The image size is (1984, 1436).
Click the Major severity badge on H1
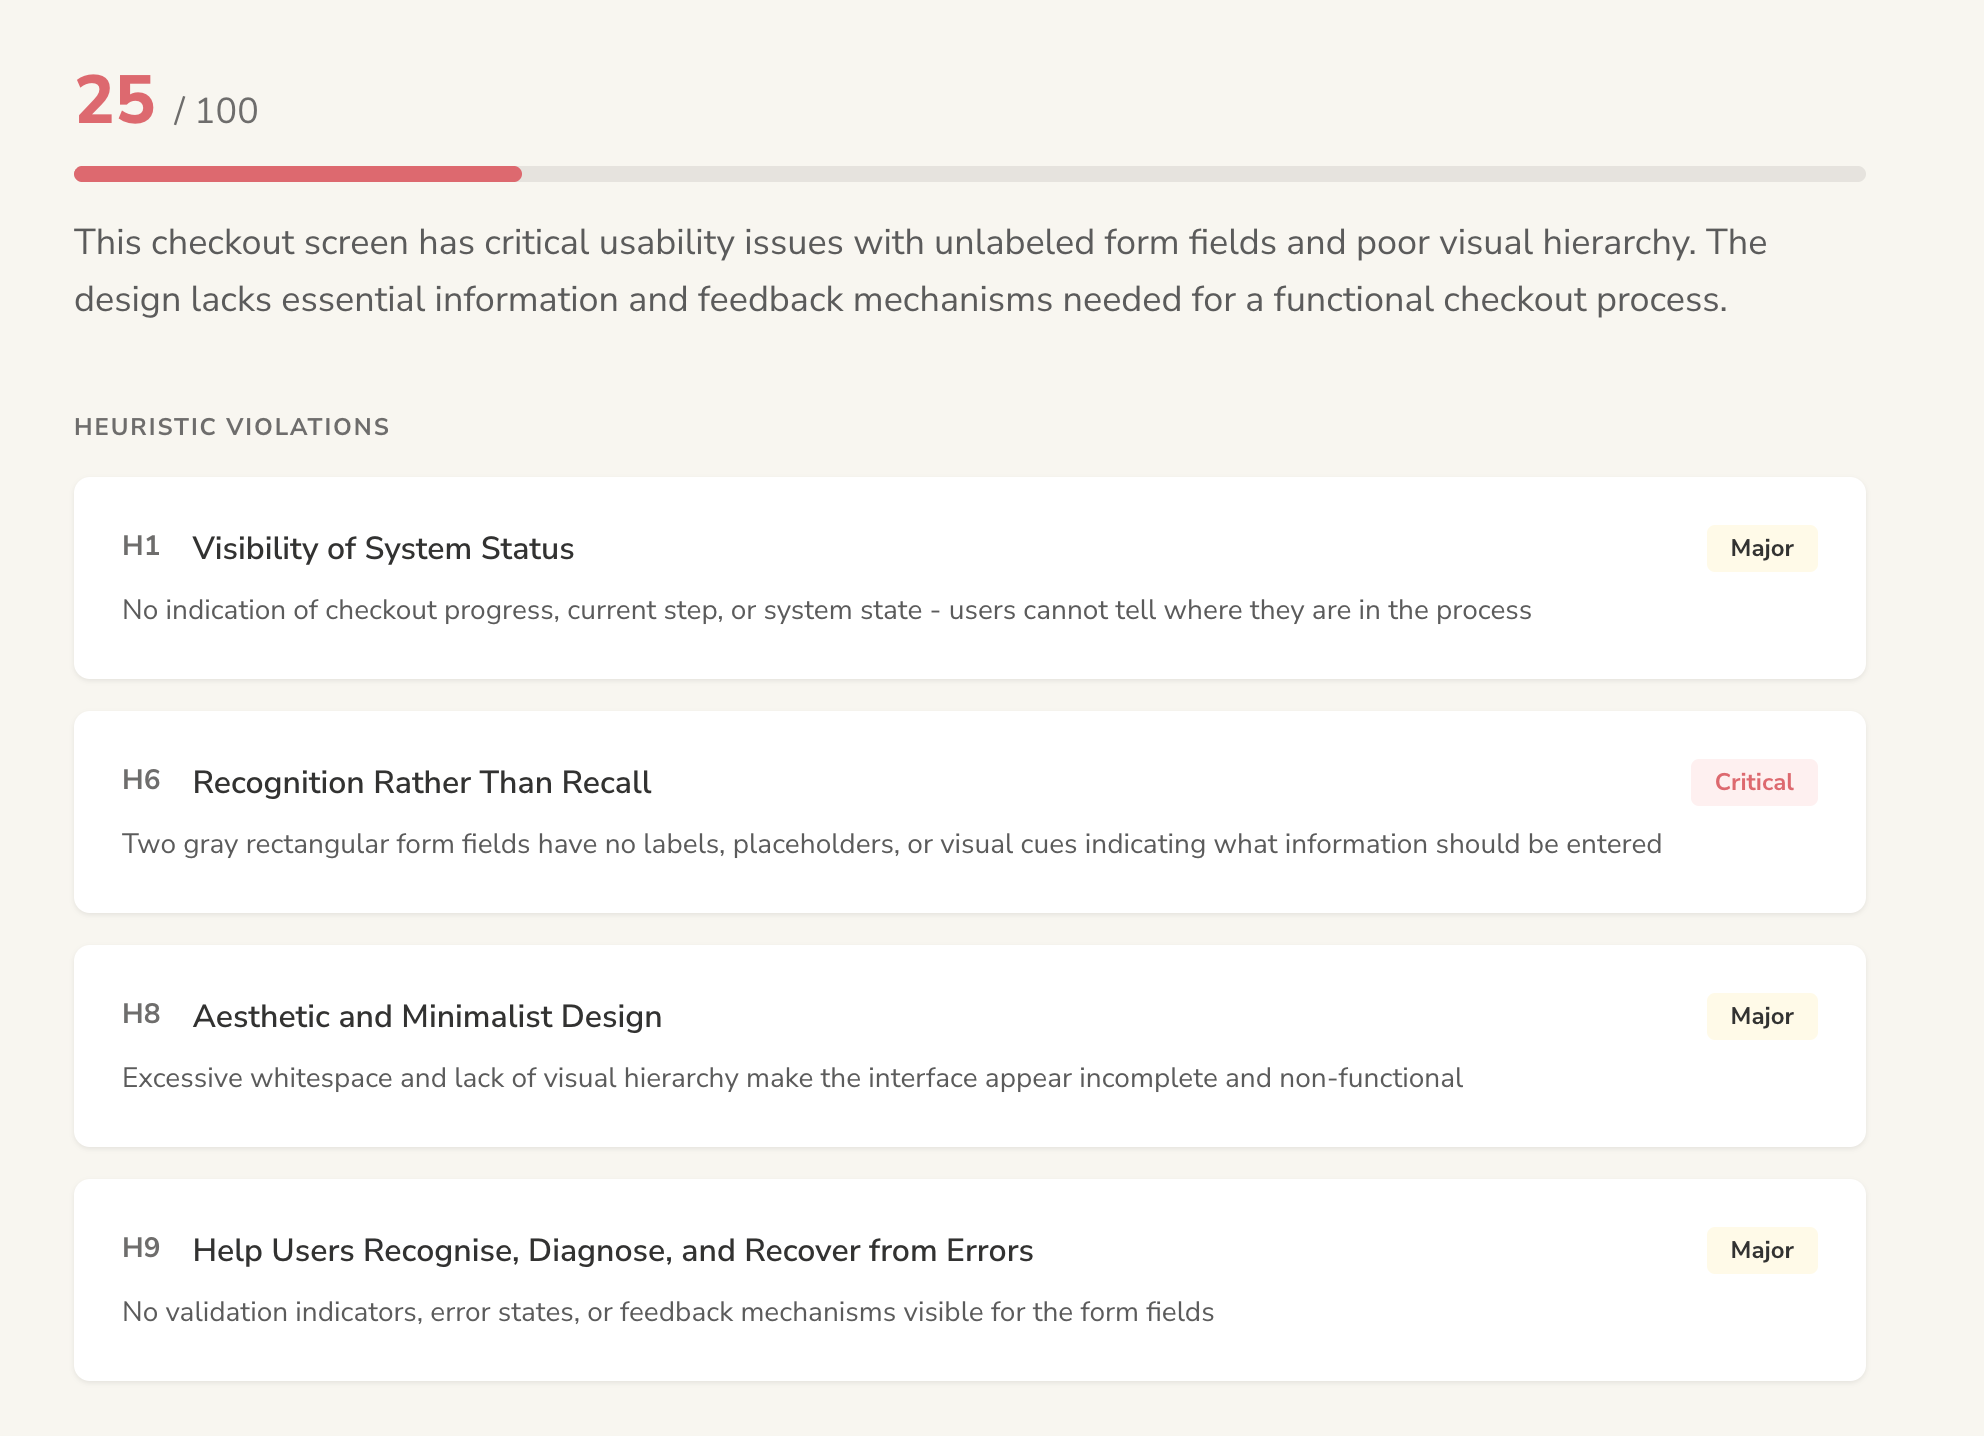pyautogui.click(x=1761, y=548)
